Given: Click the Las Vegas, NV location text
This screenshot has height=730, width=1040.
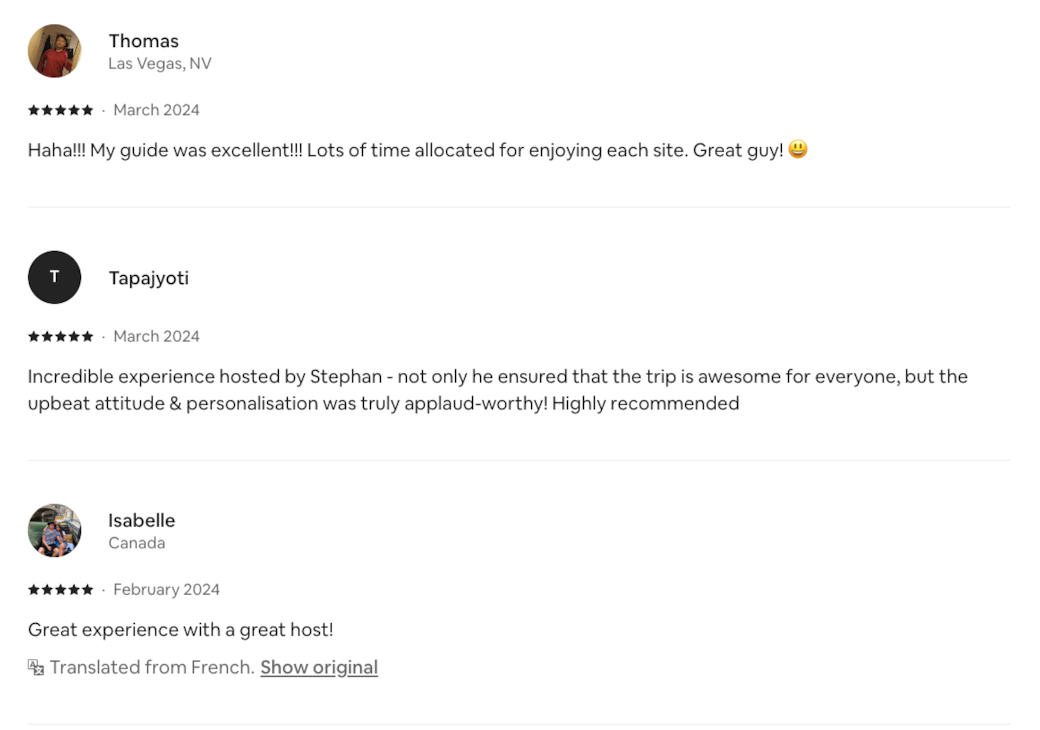Looking at the screenshot, I should click(x=159, y=64).
